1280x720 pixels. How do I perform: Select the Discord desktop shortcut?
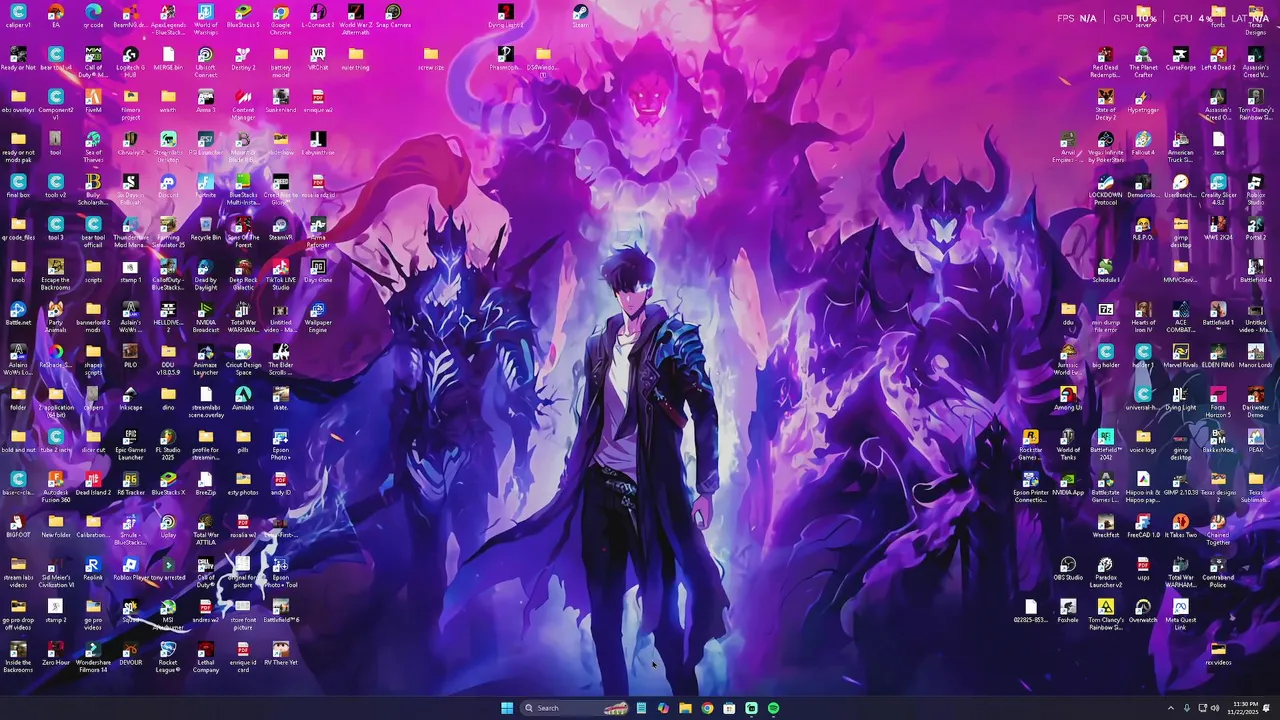click(168, 186)
